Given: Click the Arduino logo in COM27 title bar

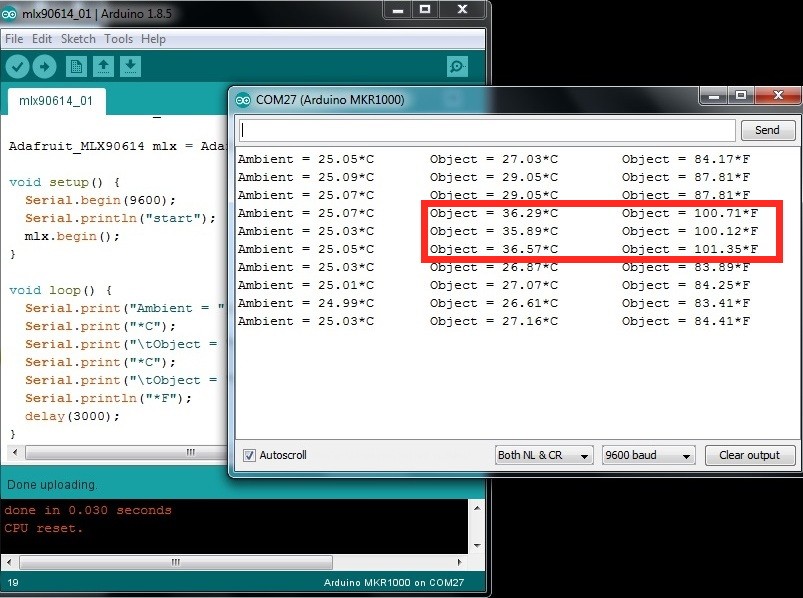Looking at the screenshot, I should (244, 99).
